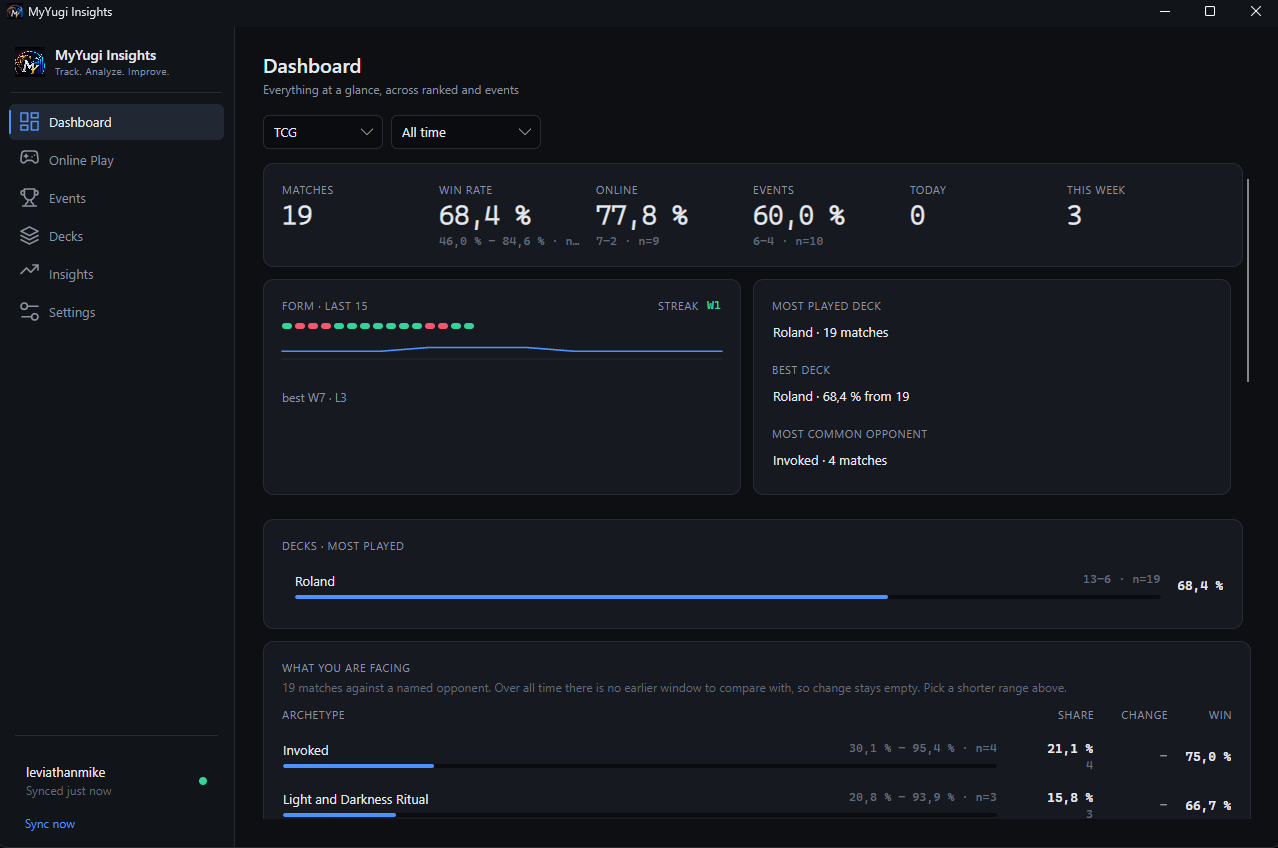Select the Roland deck row name
Image resolution: width=1278 pixels, height=848 pixels.
point(315,581)
